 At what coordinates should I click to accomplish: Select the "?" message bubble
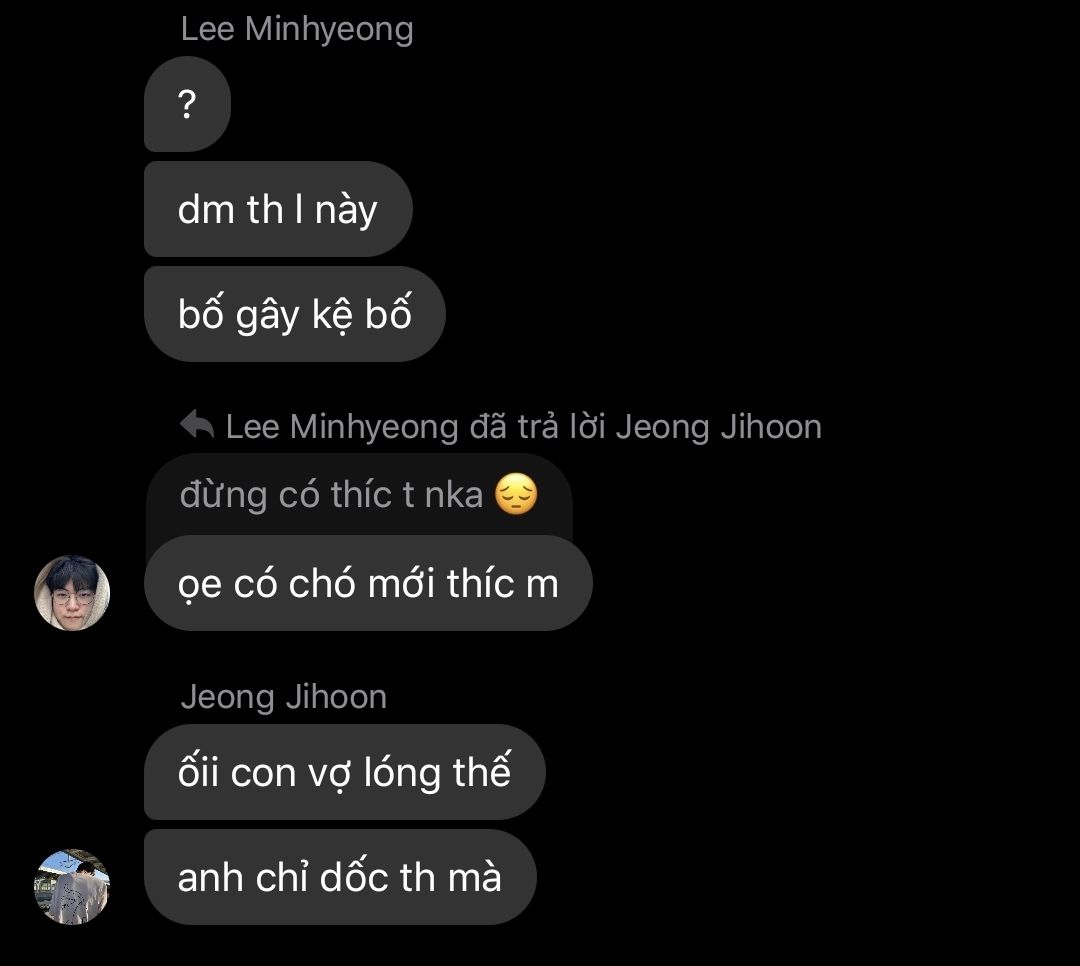(187, 104)
